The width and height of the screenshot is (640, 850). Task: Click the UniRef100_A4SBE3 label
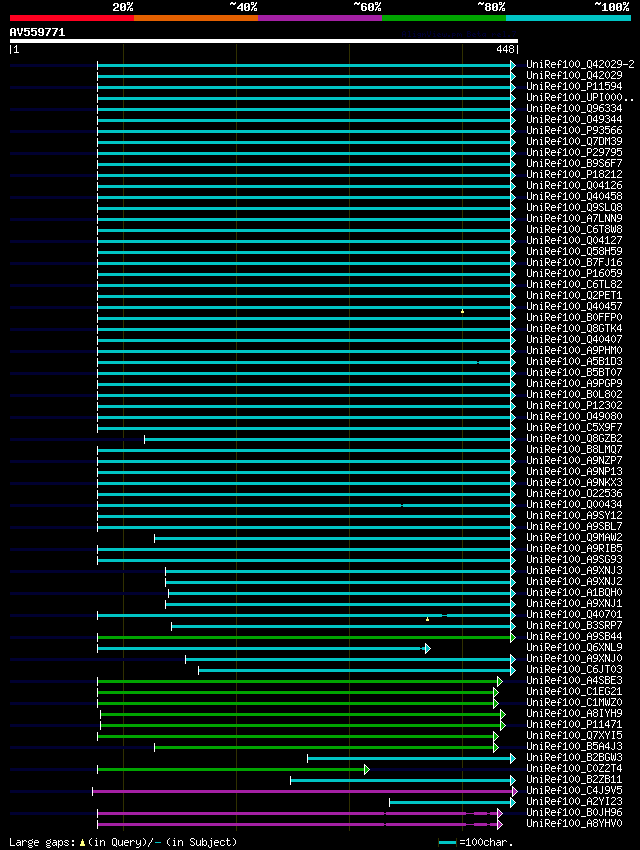(574, 681)
